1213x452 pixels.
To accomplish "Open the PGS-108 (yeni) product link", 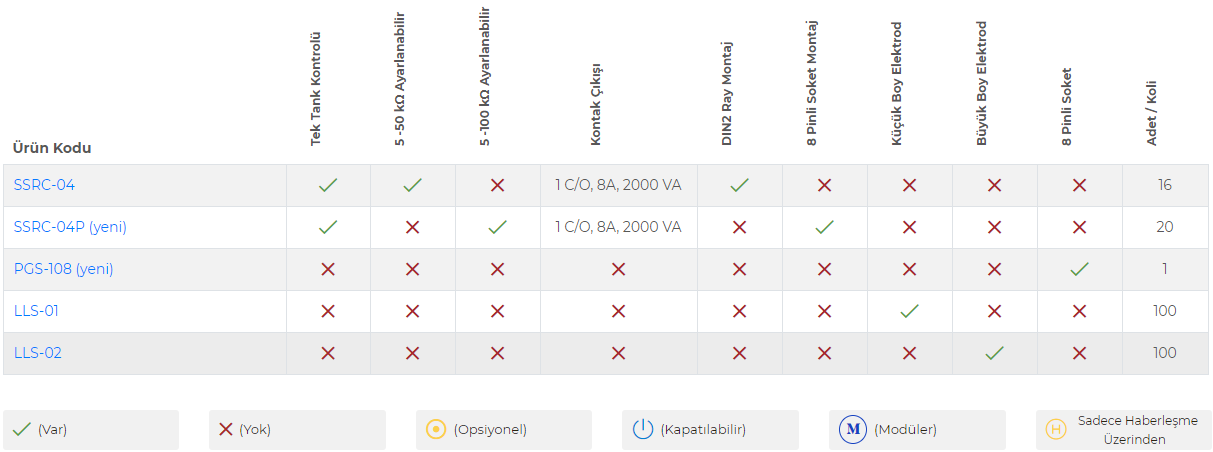I will [x=63, y=269].
